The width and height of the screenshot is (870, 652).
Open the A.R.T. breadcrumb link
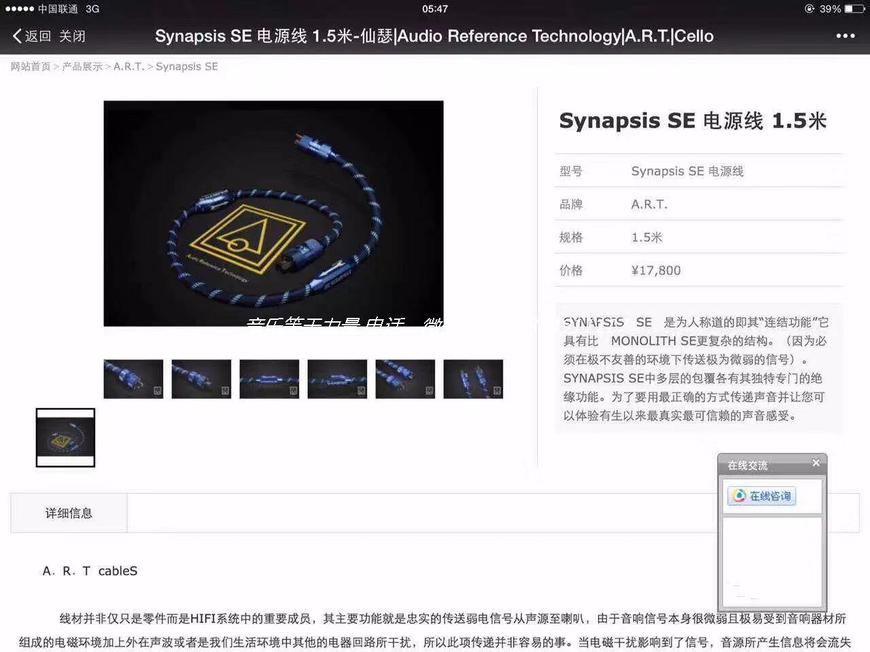point(129,67)
